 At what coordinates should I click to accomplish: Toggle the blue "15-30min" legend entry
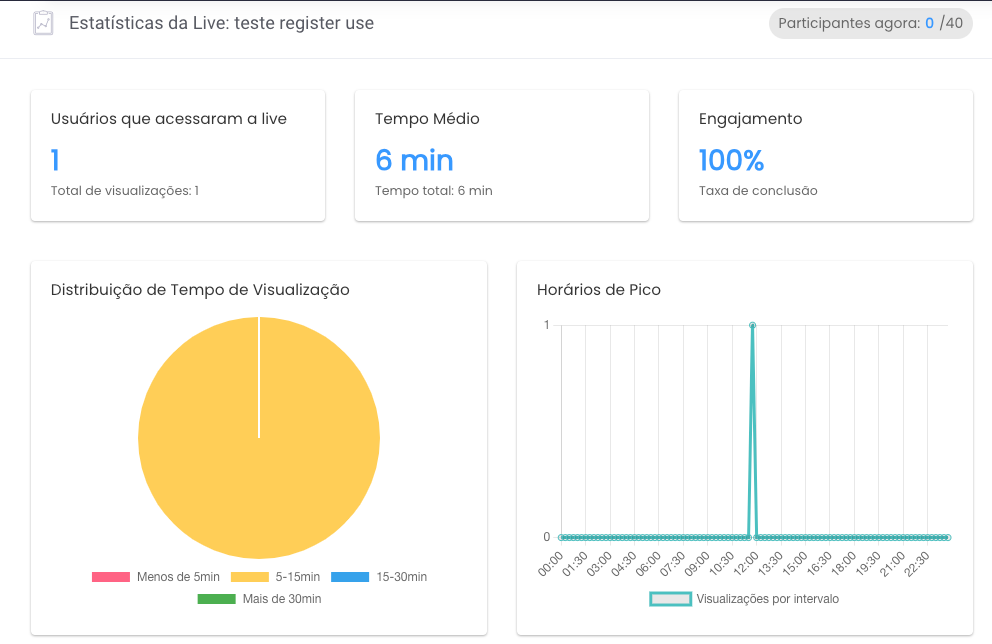click(350, 577)
